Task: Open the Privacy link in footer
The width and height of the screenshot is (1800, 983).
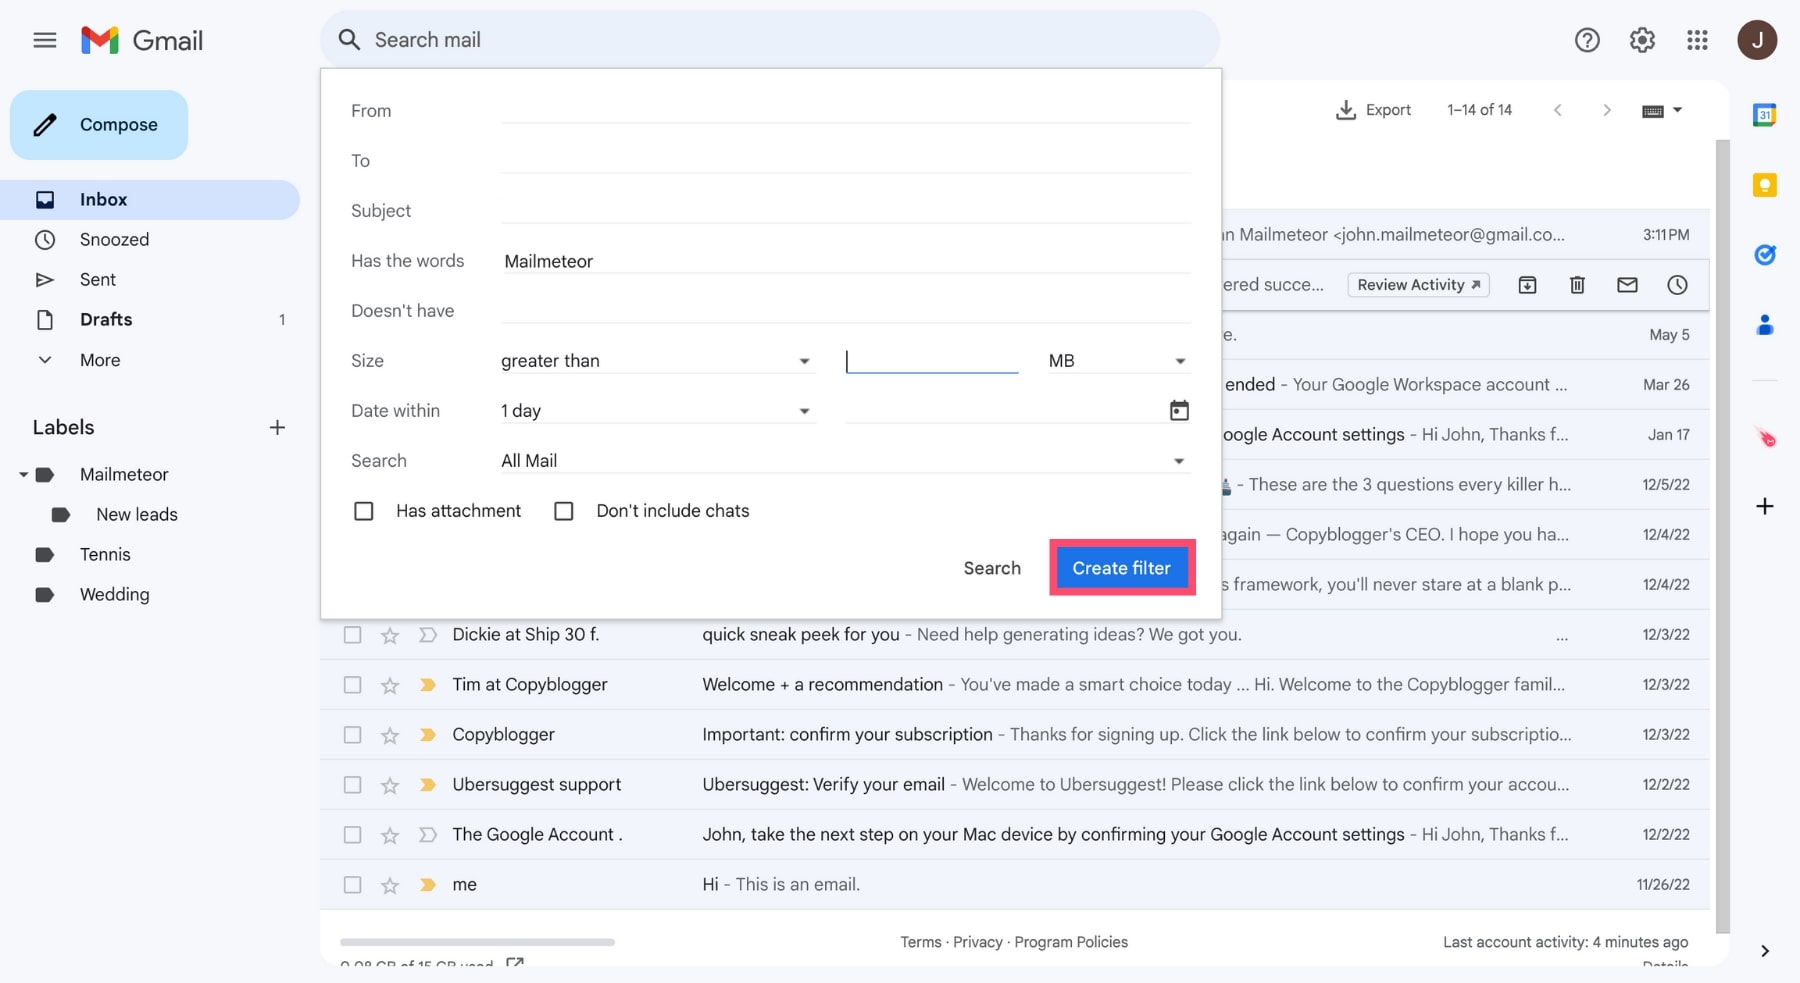Action: click(978, 942)
